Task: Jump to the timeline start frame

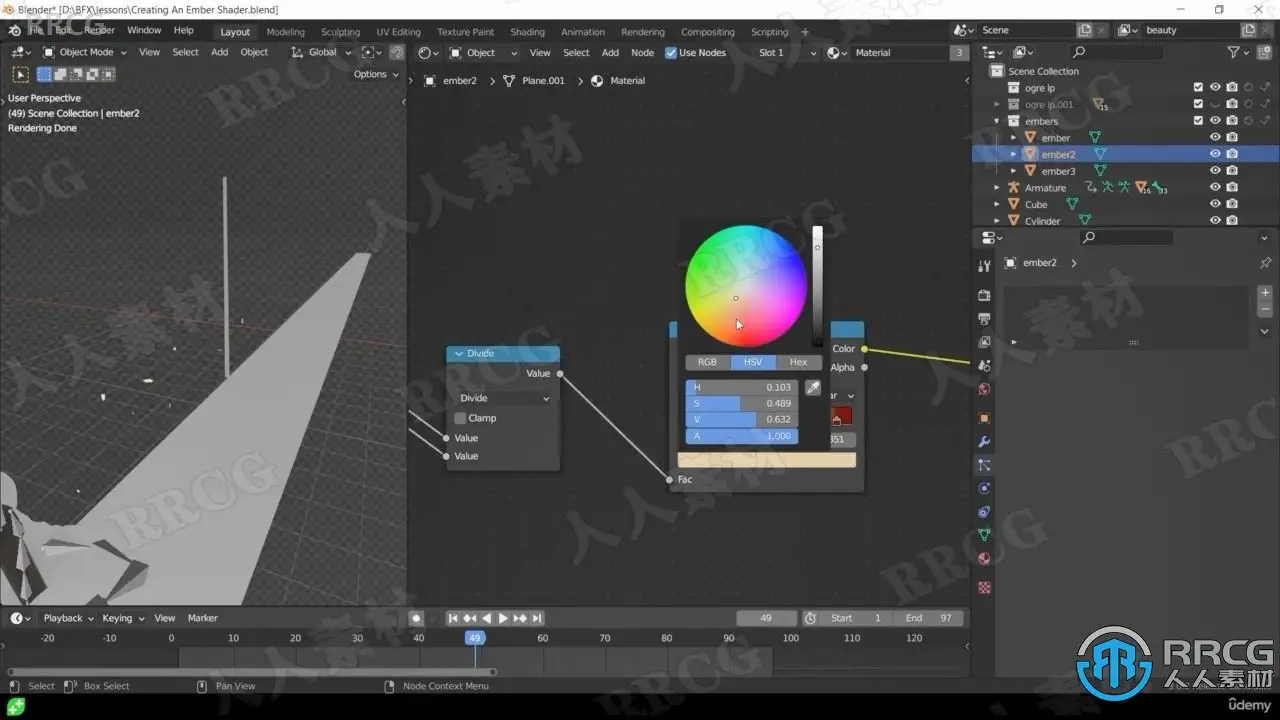Action: pyautogui.click(x=453, y=618)
